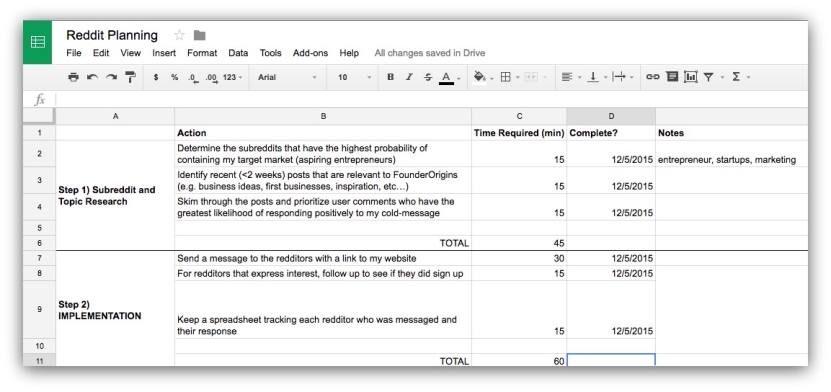Format selection as percent
Image resolution: width=831 pixels, height=392 pixels.
(174, 77)
